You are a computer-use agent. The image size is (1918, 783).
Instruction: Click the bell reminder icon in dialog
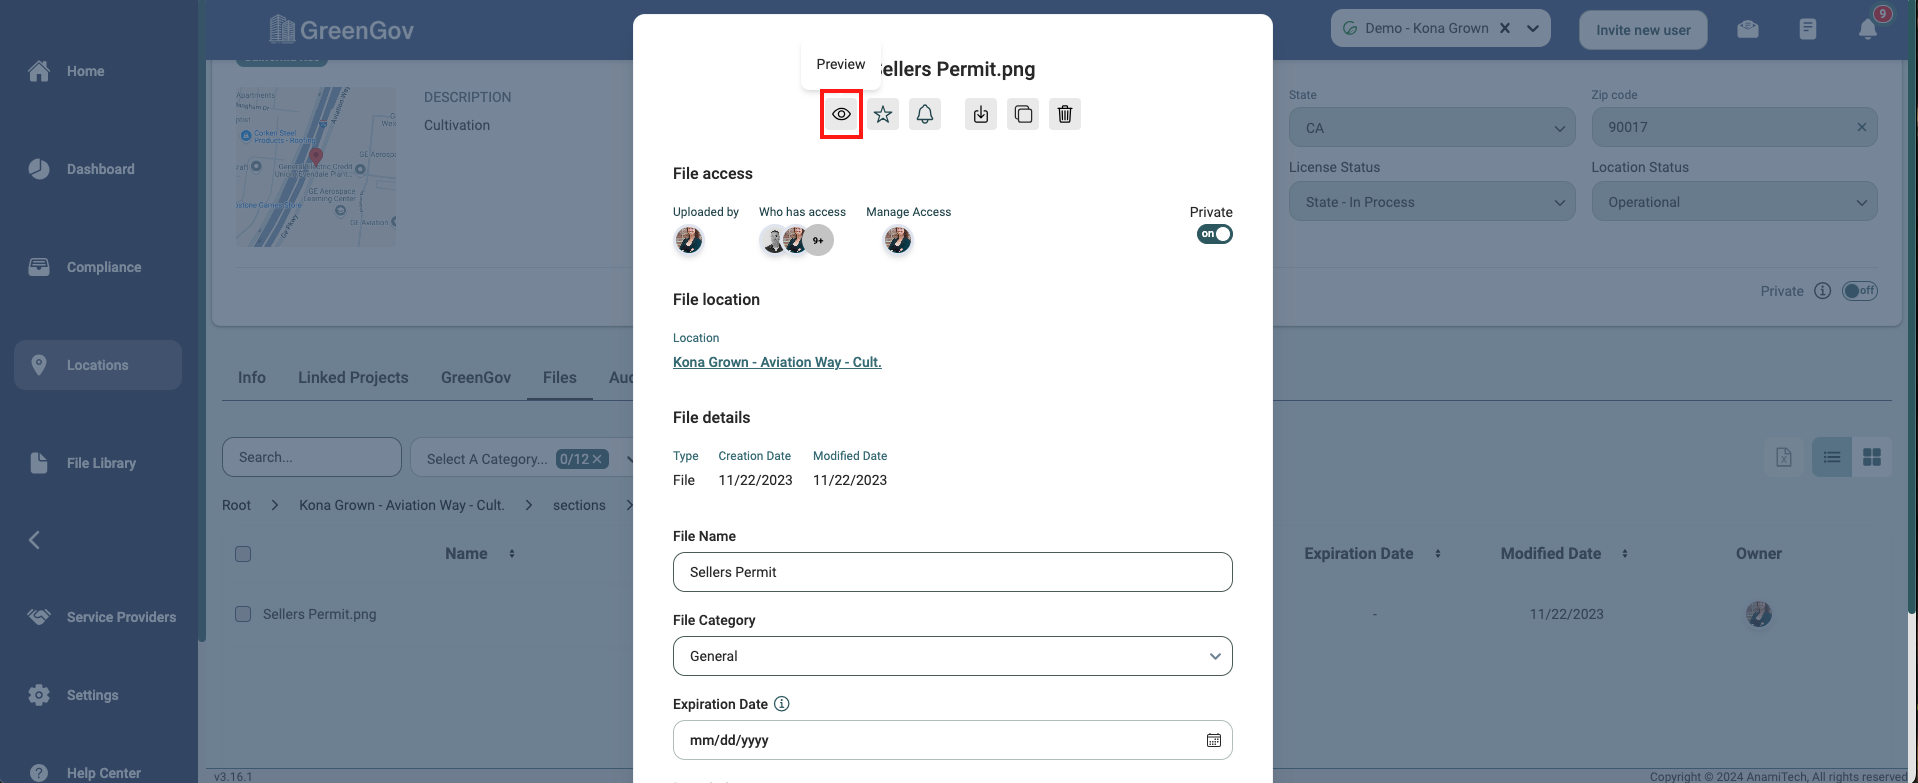925,114
